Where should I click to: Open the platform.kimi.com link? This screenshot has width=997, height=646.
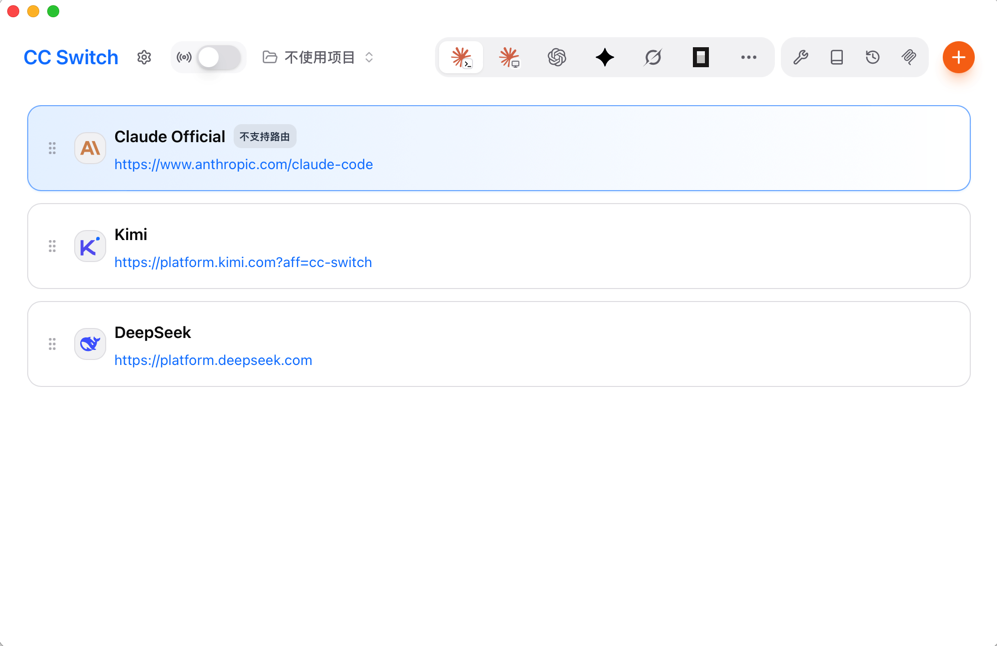coord(243,263)
